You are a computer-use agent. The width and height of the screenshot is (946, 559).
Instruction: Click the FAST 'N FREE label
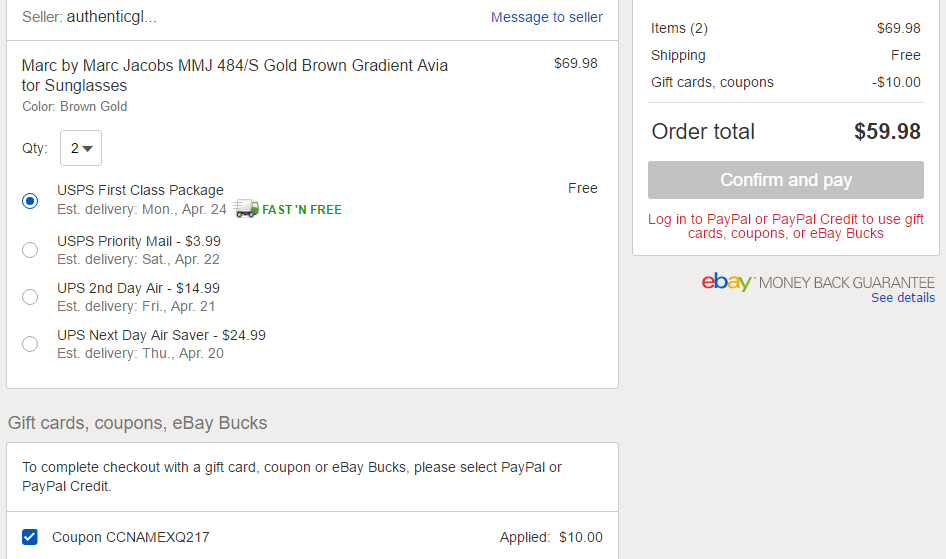click(x=302, y=209)
